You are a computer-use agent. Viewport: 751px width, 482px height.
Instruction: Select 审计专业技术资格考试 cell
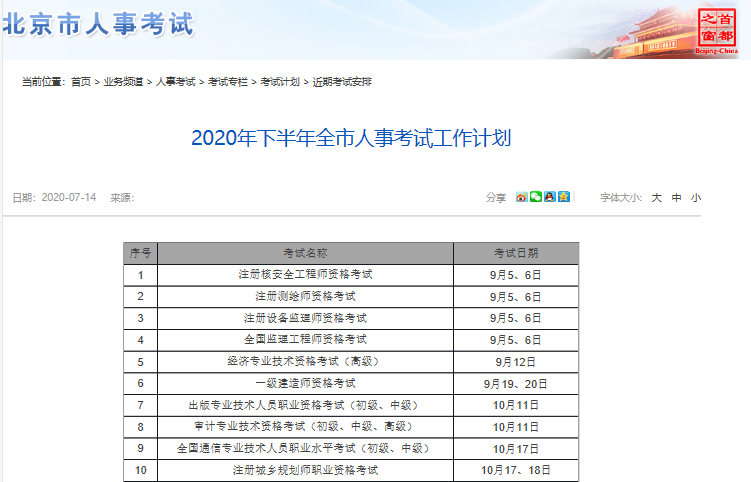306,426
